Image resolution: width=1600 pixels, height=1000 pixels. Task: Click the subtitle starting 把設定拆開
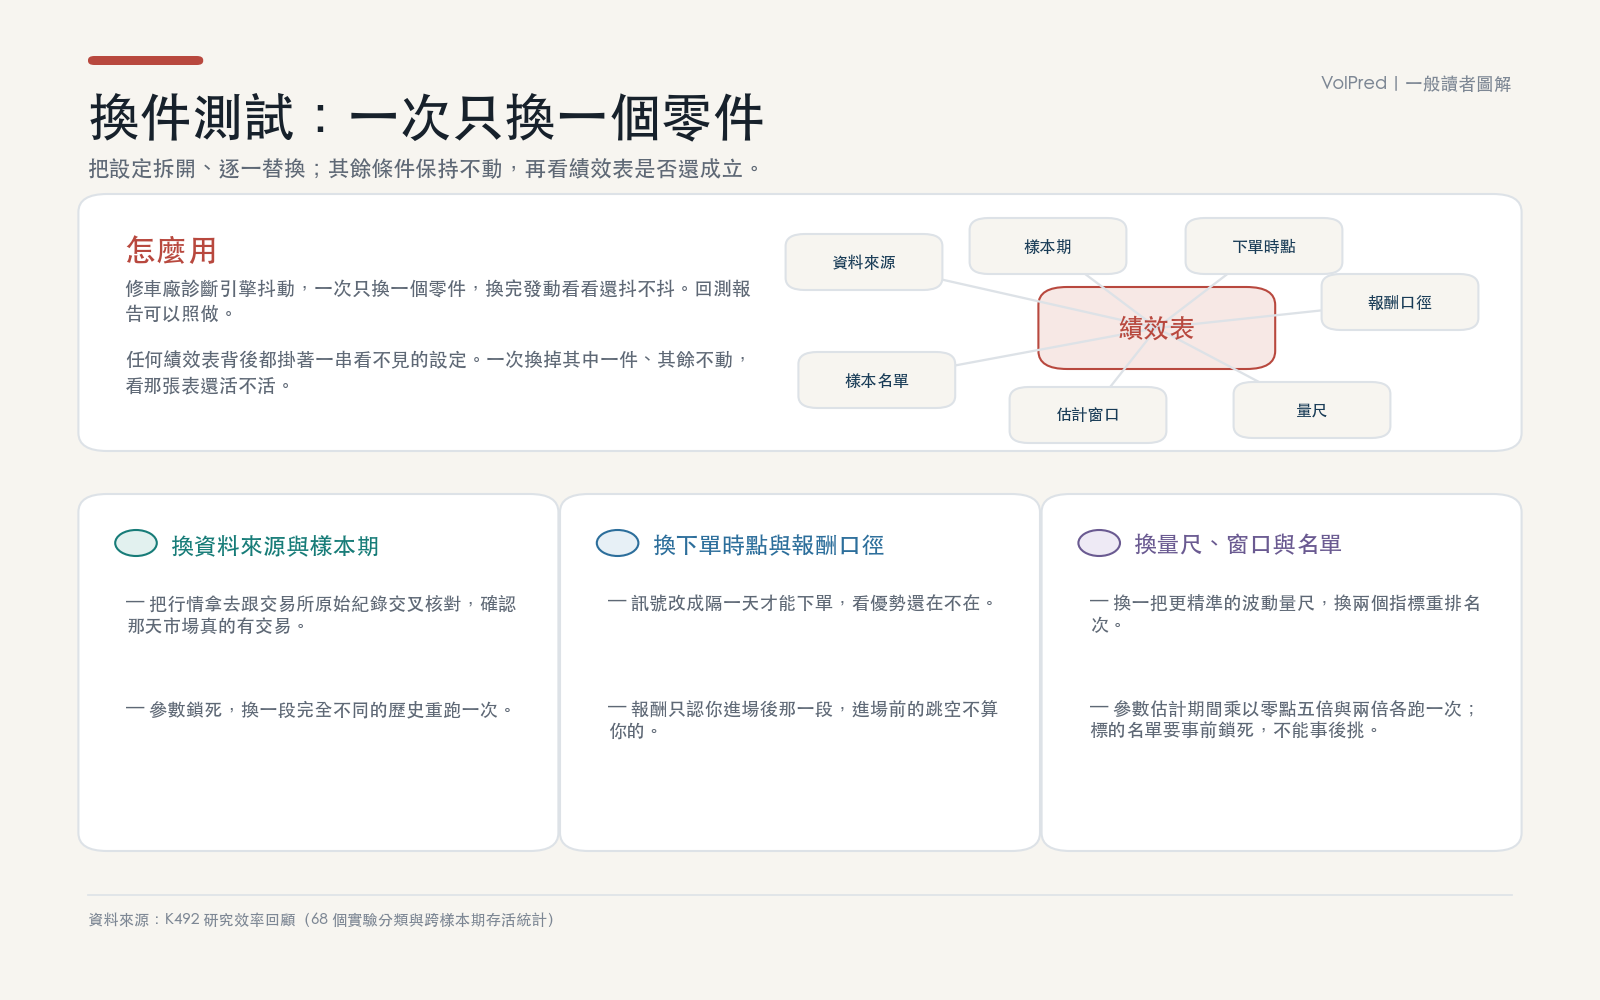coord(425,169)
